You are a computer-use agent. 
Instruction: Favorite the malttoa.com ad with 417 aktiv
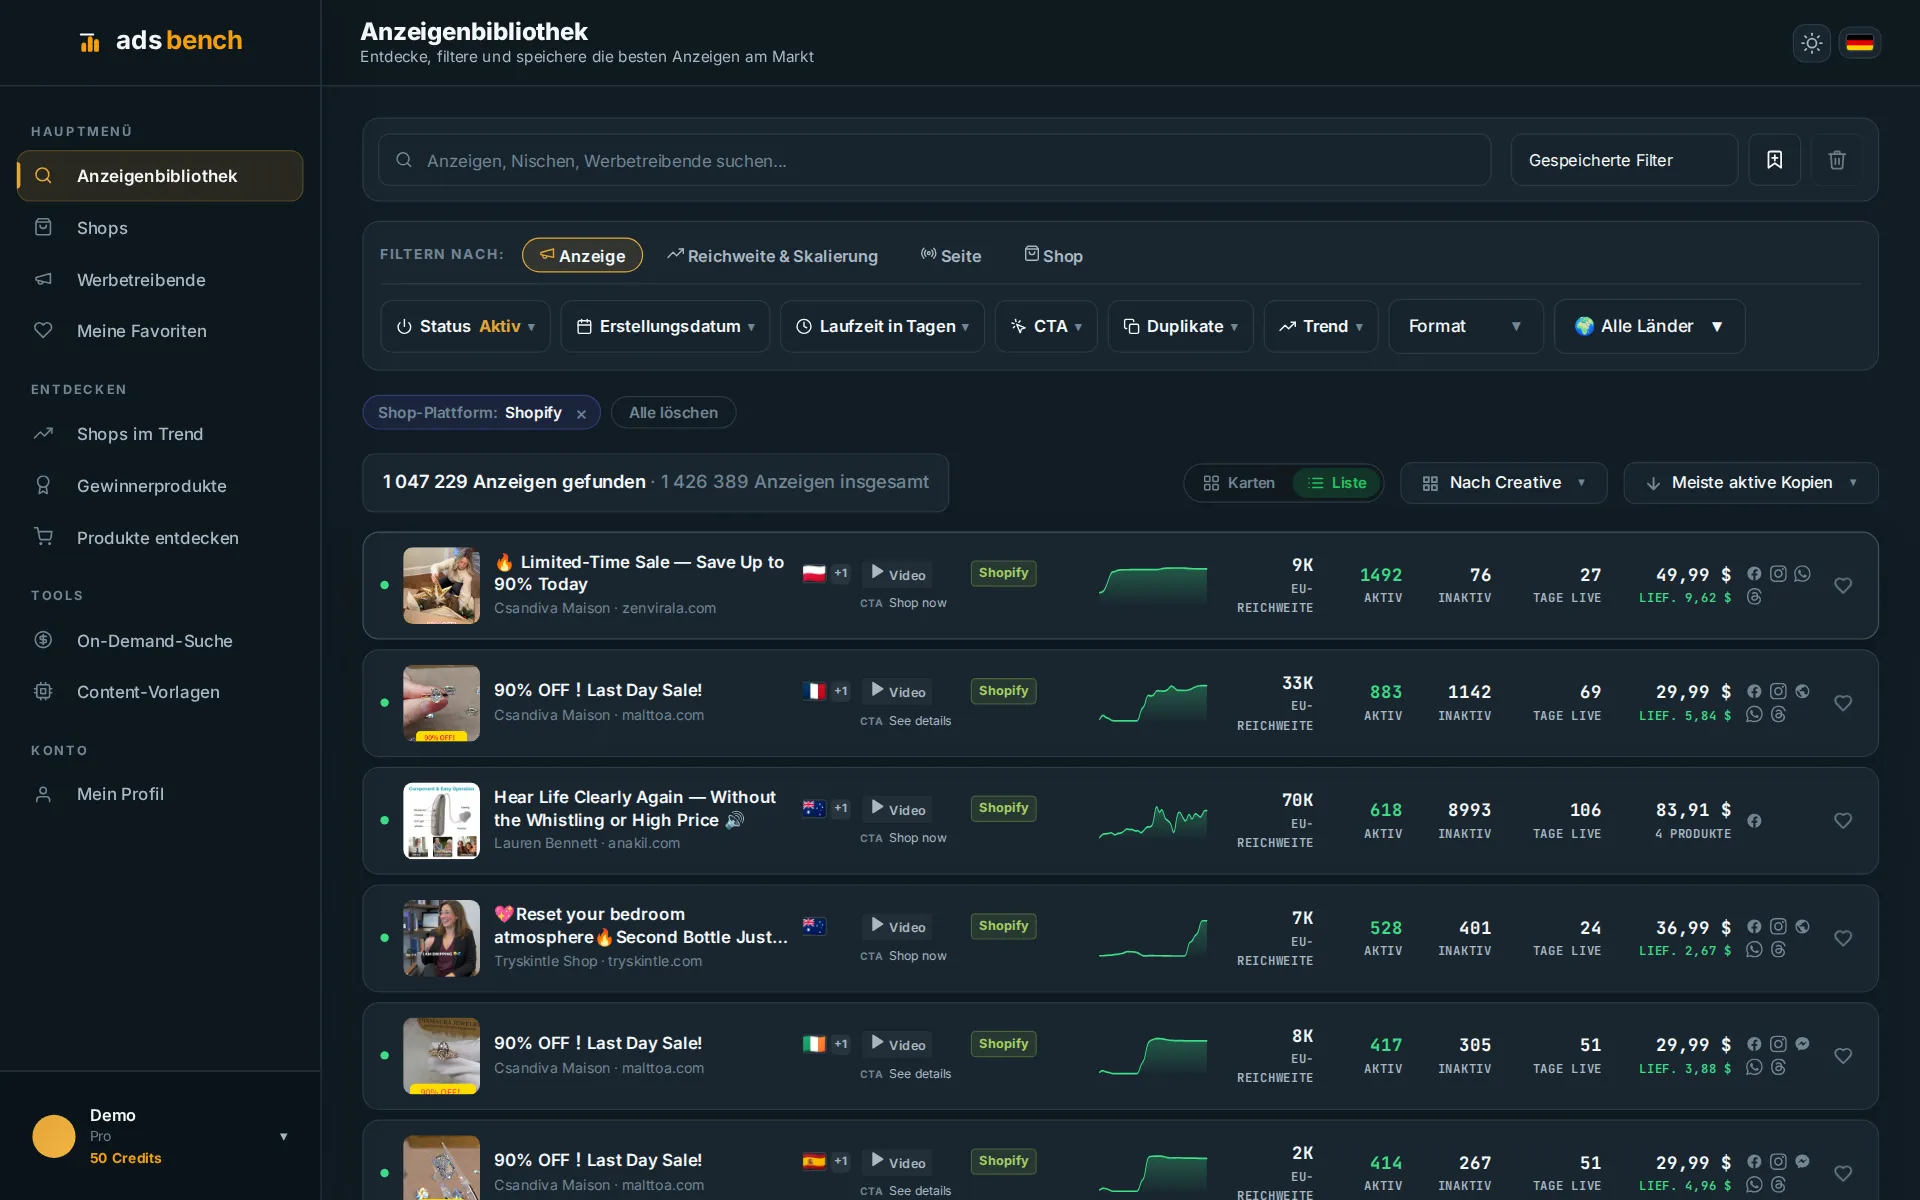pyautogui.click(x=1843, y=1056)
